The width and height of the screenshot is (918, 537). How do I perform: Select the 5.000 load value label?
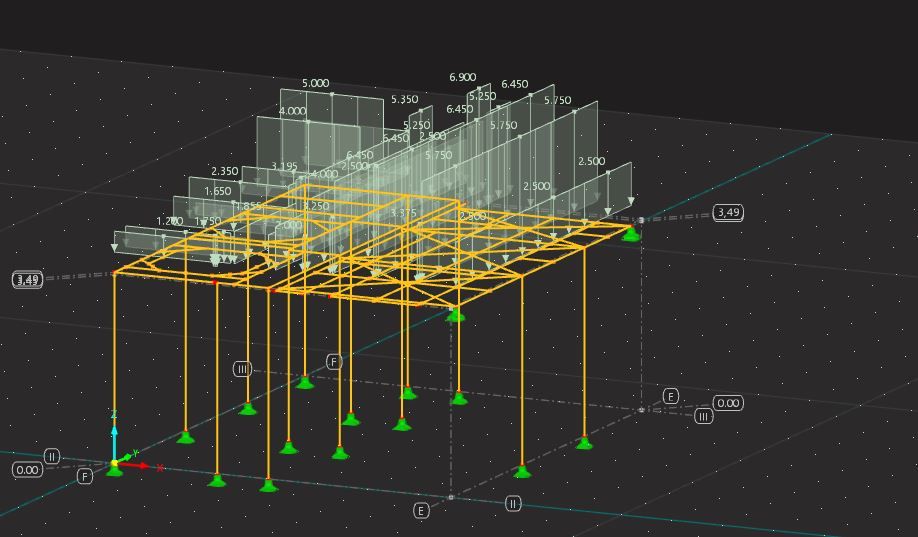(x=316, y=83)
